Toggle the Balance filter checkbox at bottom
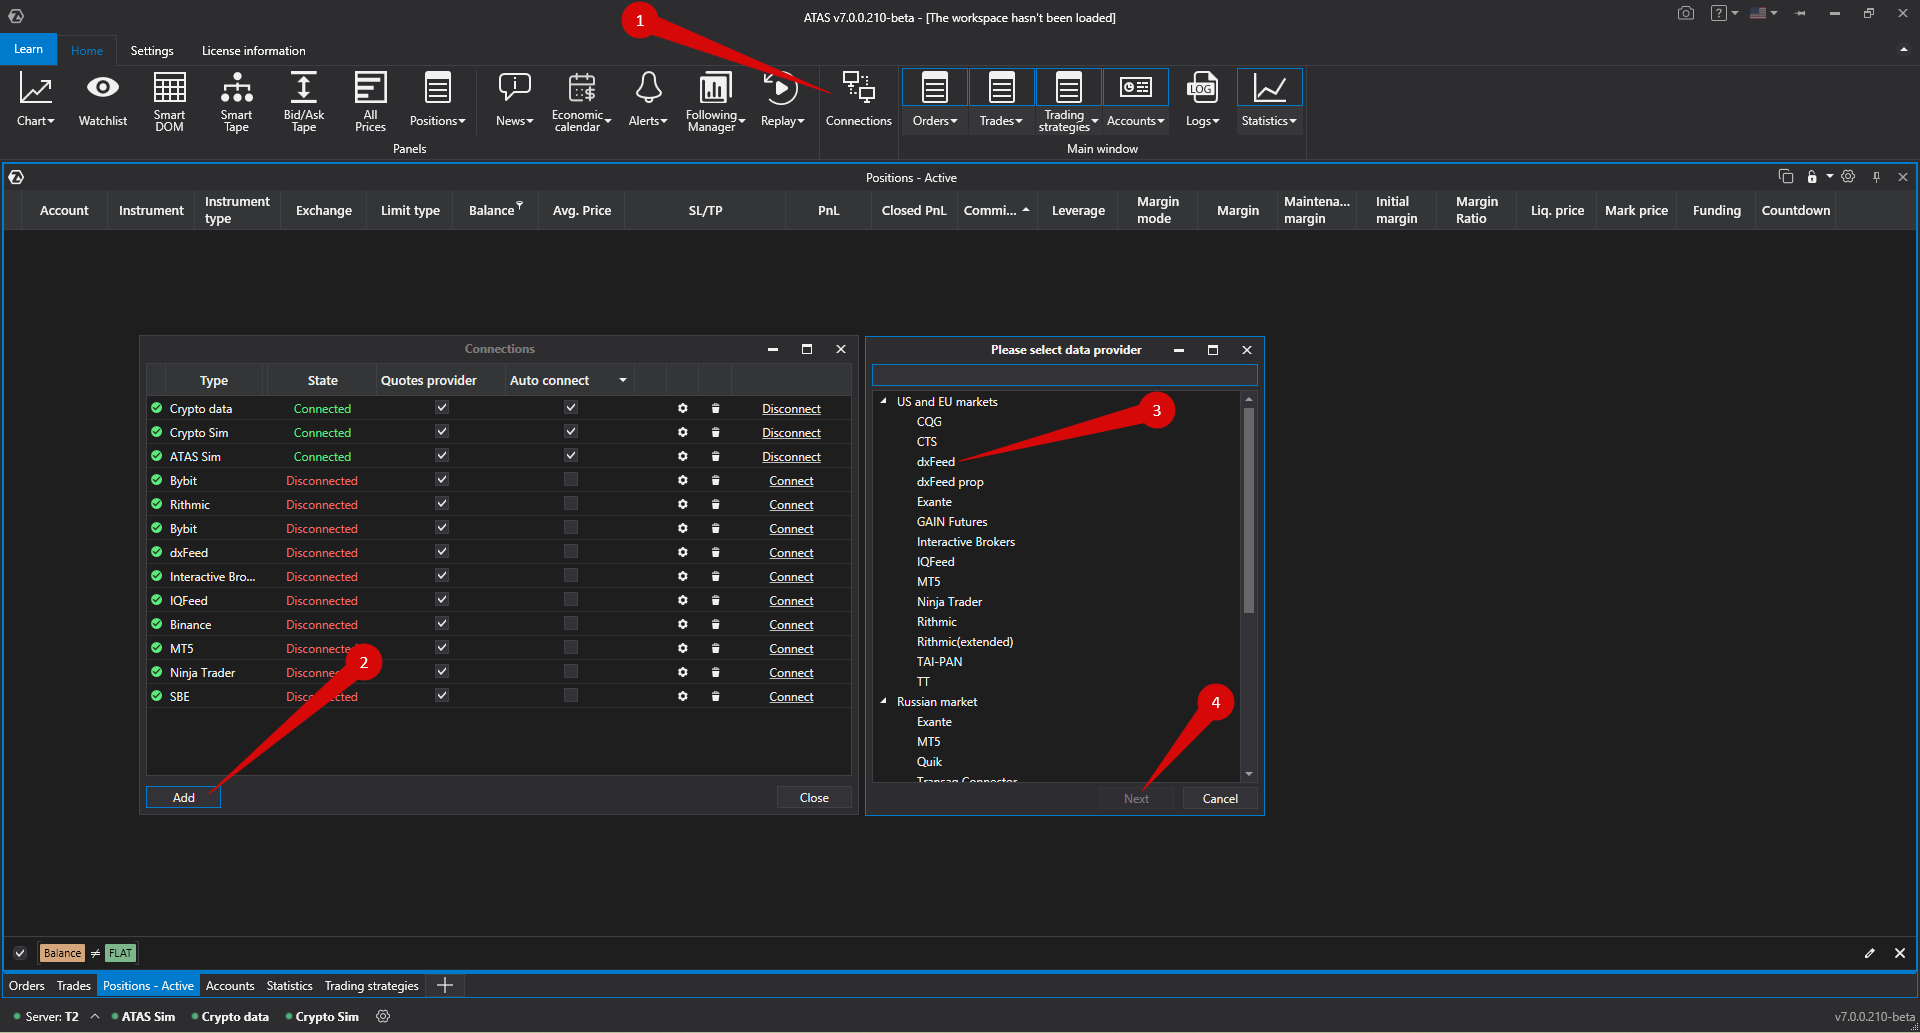The width and height of the screenshot is (1920, 1033). [x=20, y=953]
